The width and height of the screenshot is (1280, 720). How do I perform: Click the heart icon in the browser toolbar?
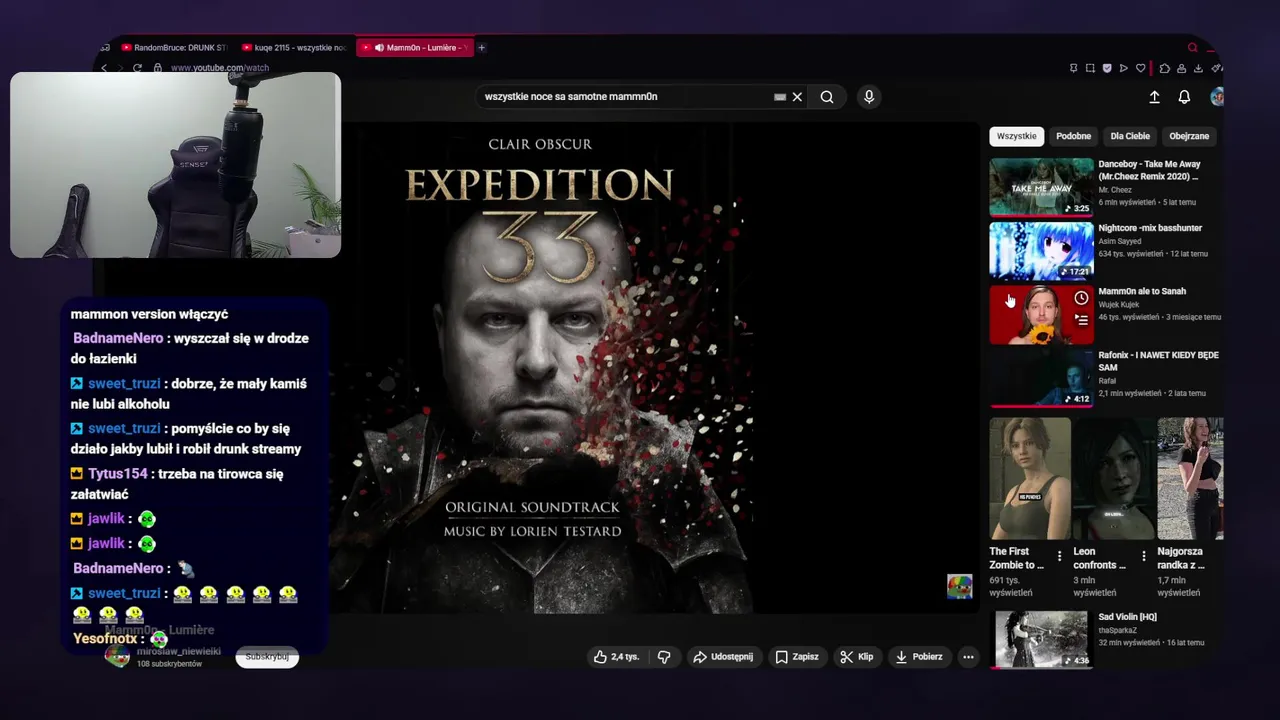click(1140, 68)
